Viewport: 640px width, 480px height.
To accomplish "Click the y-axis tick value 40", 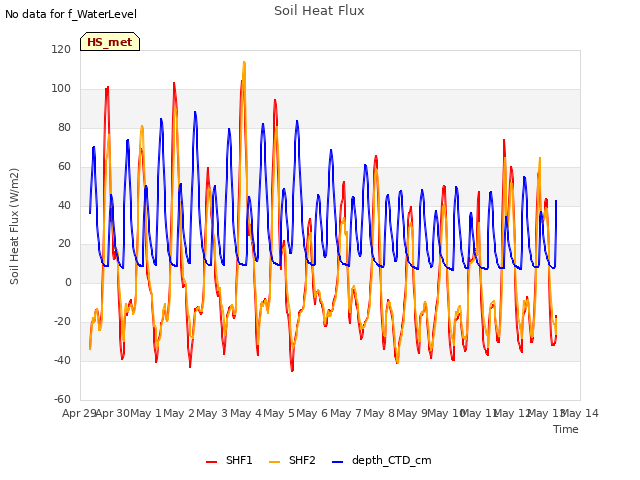I will coord(64,205).
